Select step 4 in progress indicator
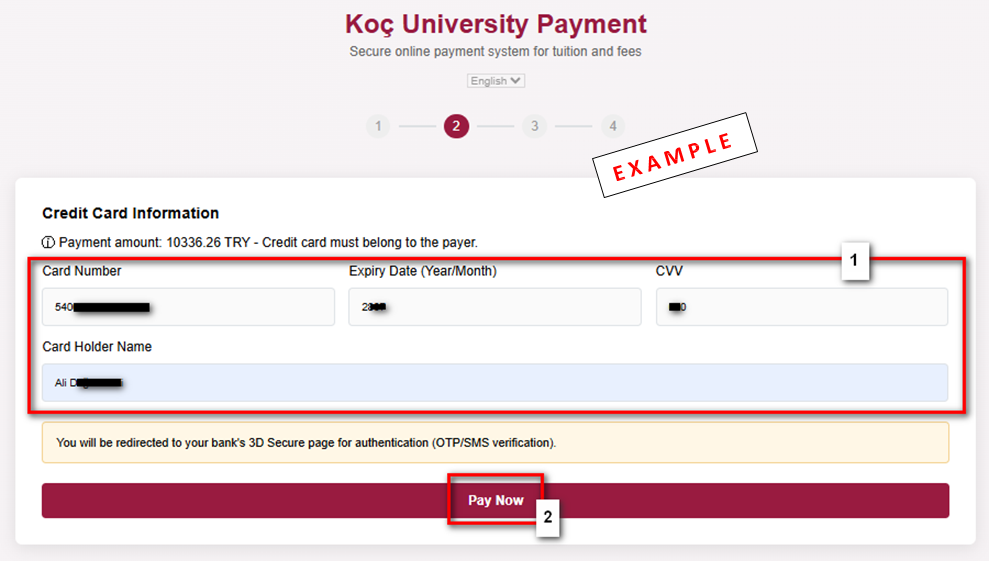This screenshot has width=989, height=561. click(613, 126)
